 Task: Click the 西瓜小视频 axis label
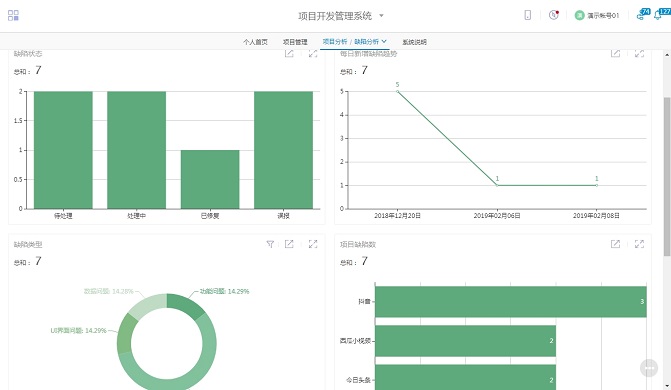tap(355, 341)
